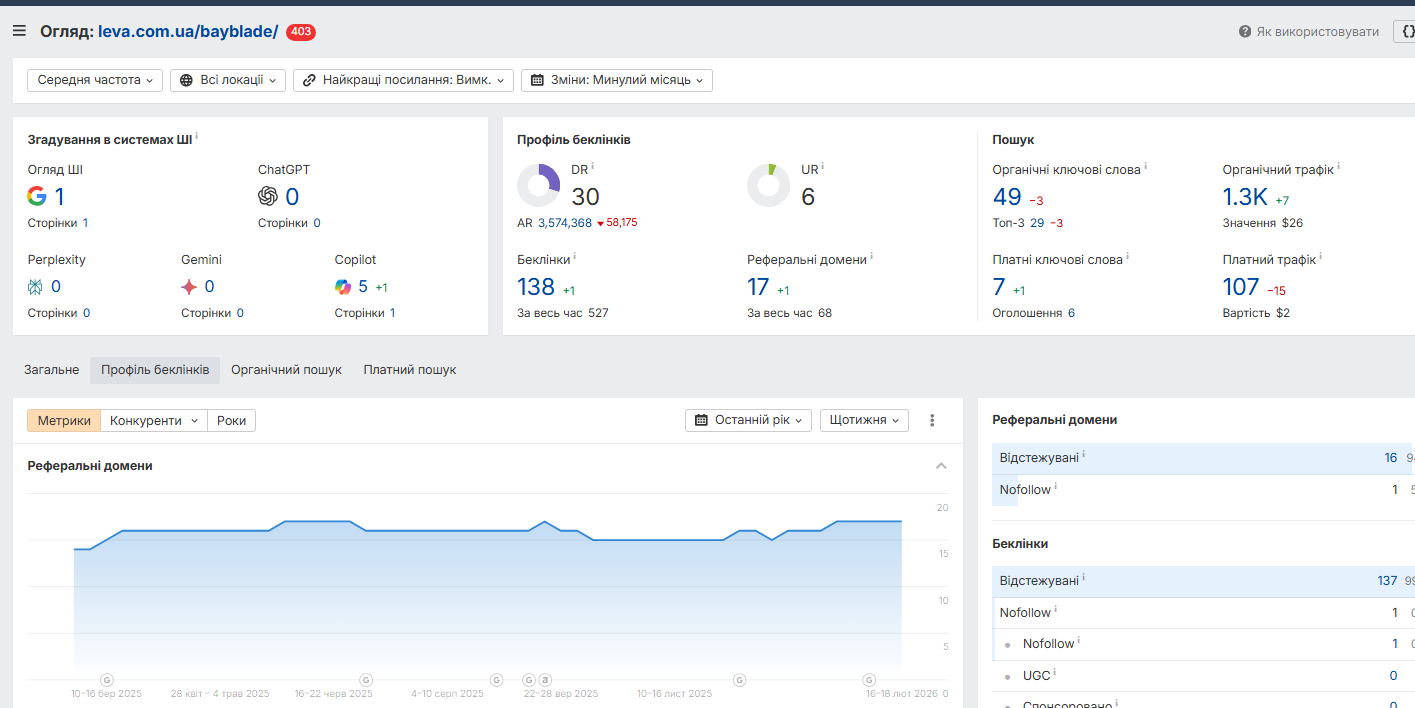Switch to the Органічний пошук tab
Image resolution: width=1415 pixels, height=708 pixels.
pyautogui.click(x=286, y=370)
